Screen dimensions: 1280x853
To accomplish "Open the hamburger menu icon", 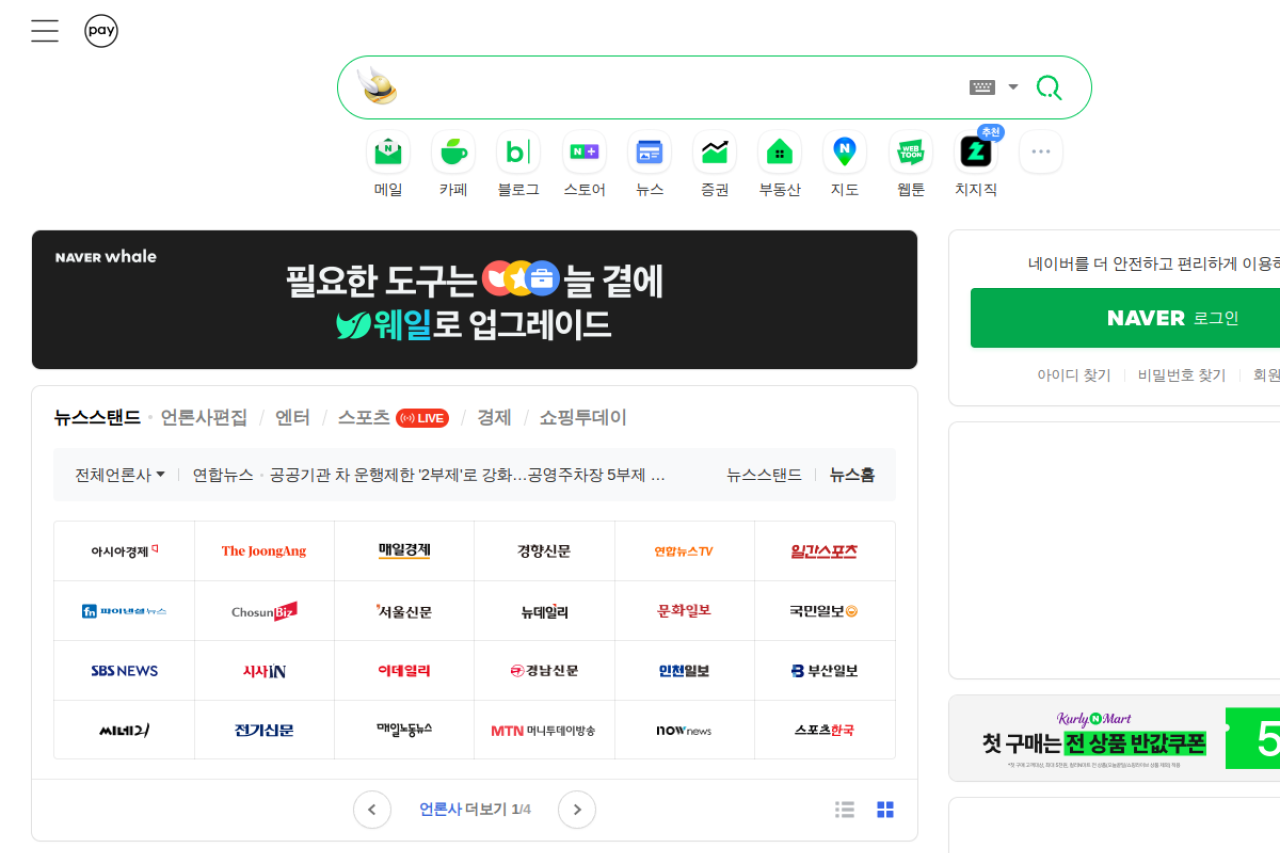I will coord(45,31).
